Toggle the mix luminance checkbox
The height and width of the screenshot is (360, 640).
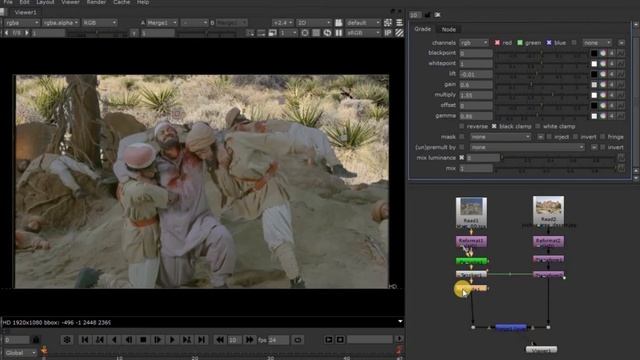(x=462, y=158)
